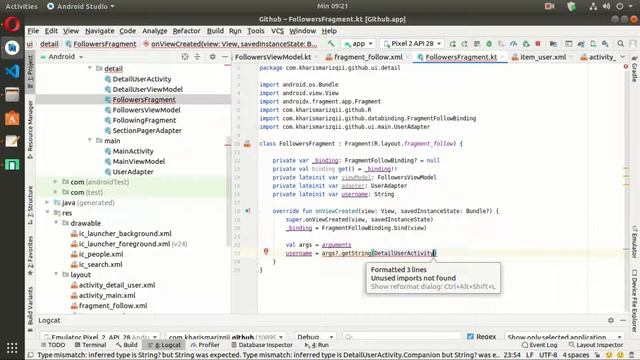The image size is (640, 360).
Task: Click the Project panel settings gear icon
Action: 212,57
